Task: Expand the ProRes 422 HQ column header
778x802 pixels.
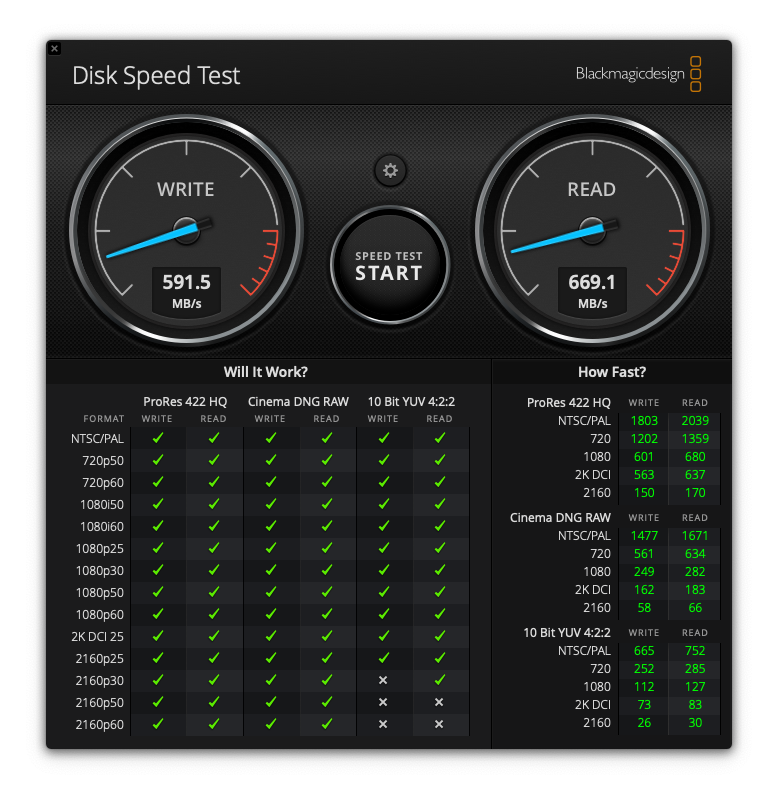Action: click(x=185, y=401)
